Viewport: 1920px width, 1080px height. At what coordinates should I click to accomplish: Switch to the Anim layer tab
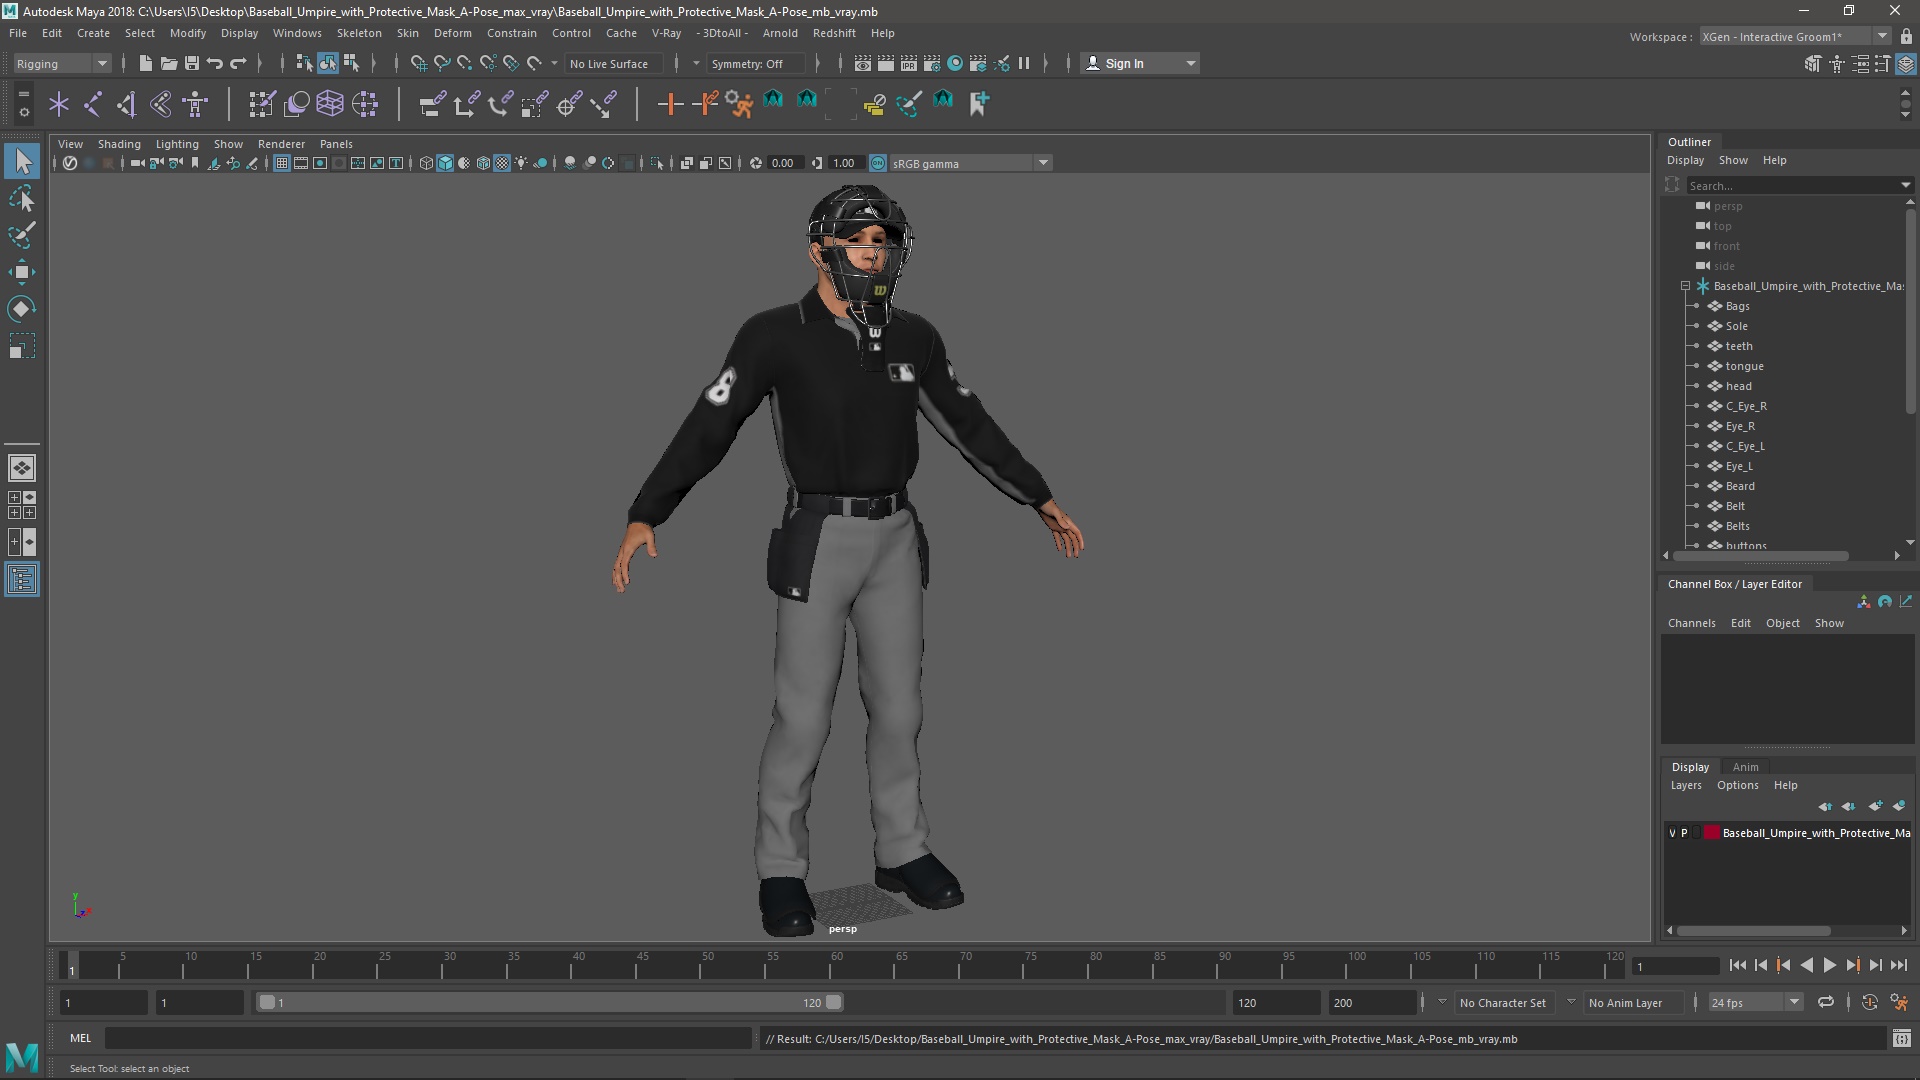click(x=1745, y=767)
